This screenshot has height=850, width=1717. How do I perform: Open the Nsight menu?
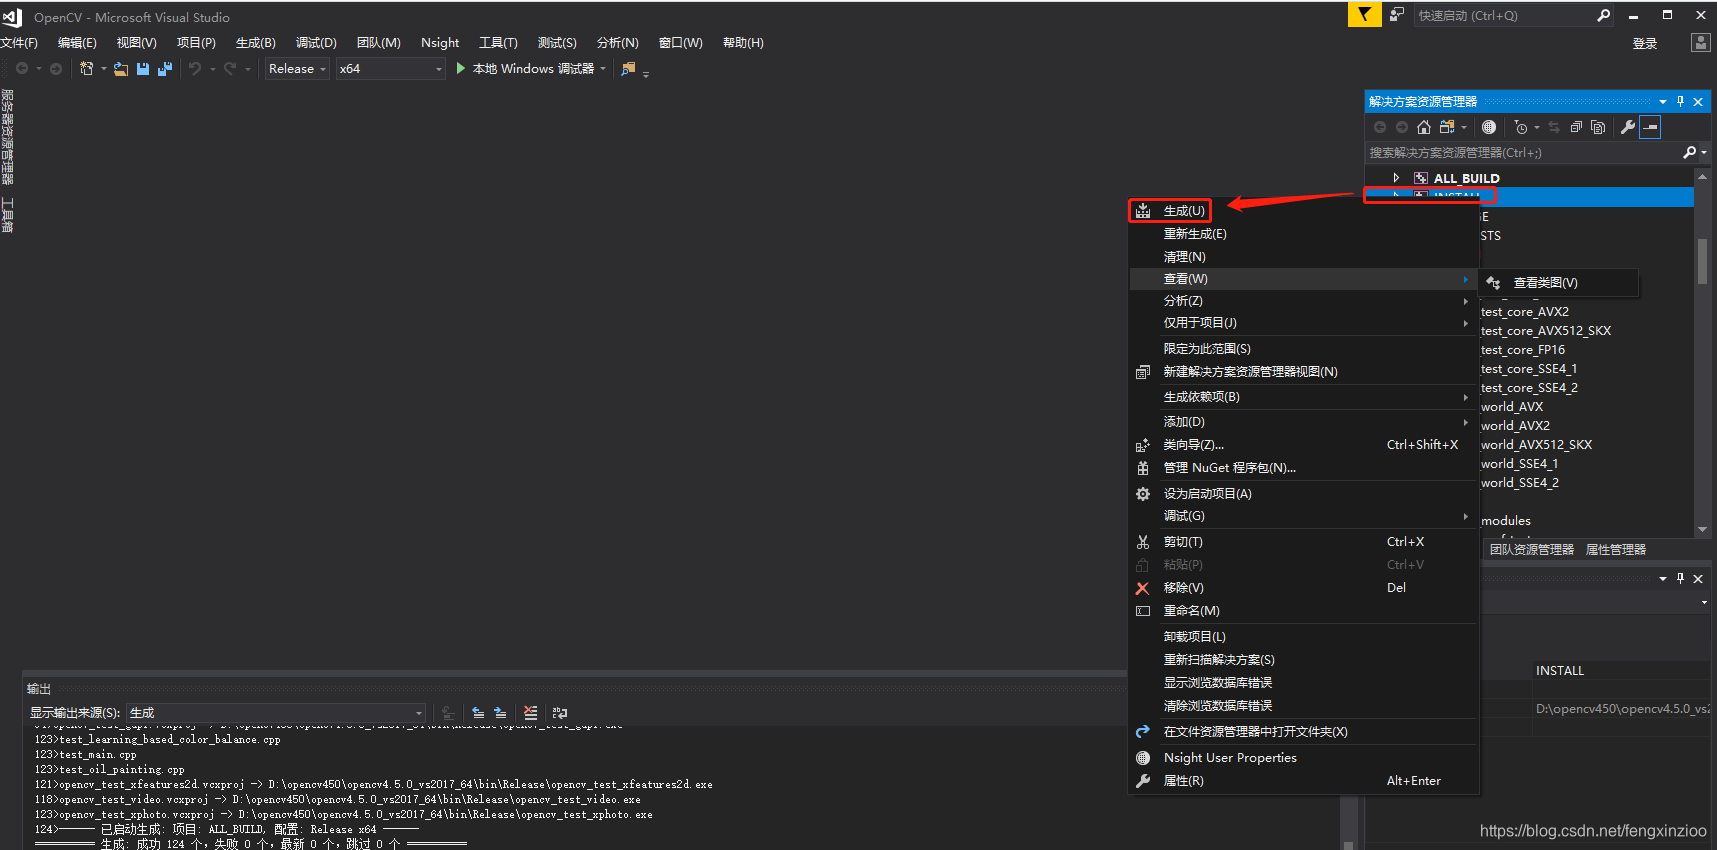440,43
